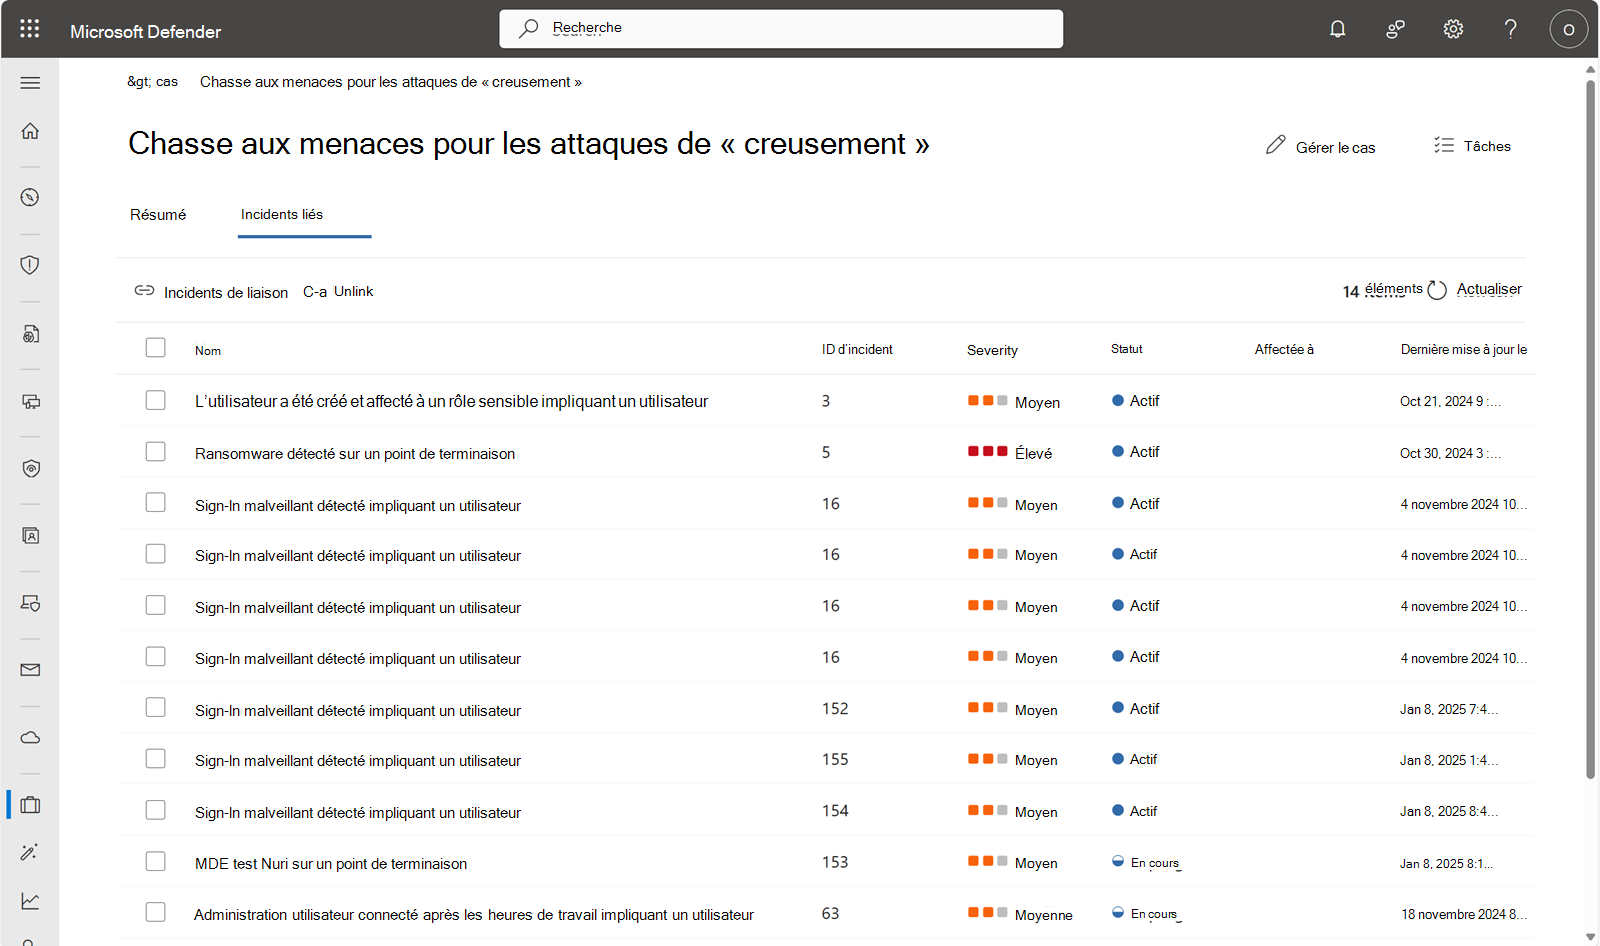
Task: Open the notifications bell
Action: [1337, 29]
